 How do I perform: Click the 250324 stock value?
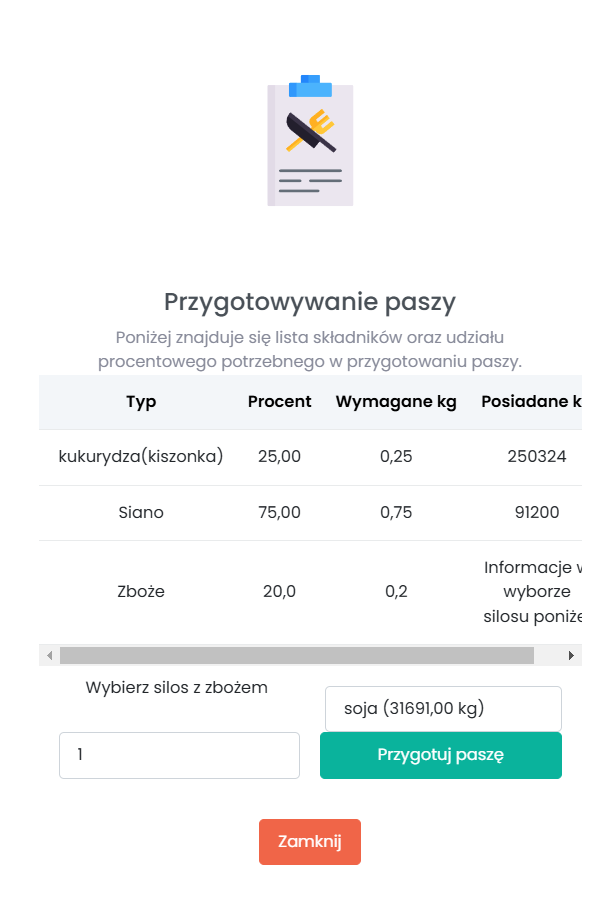tap(536, 457)
